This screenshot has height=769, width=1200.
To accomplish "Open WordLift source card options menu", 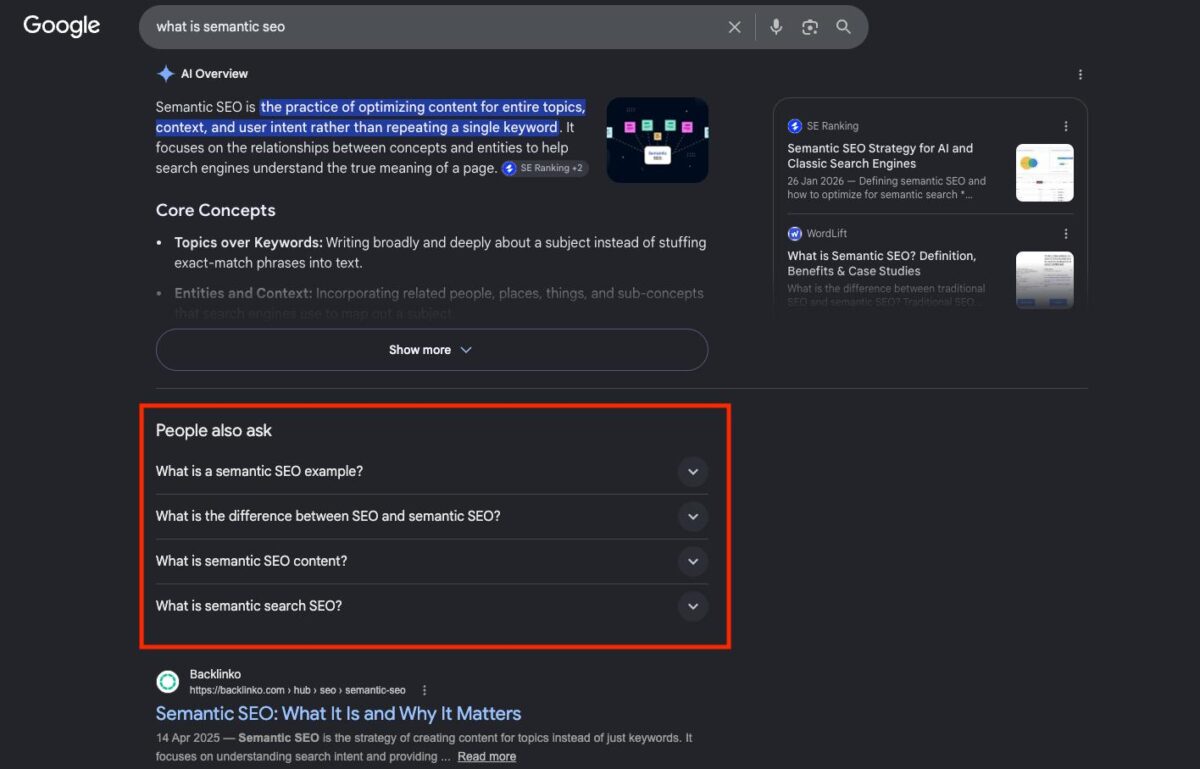I will click(x=1066, y=234).
